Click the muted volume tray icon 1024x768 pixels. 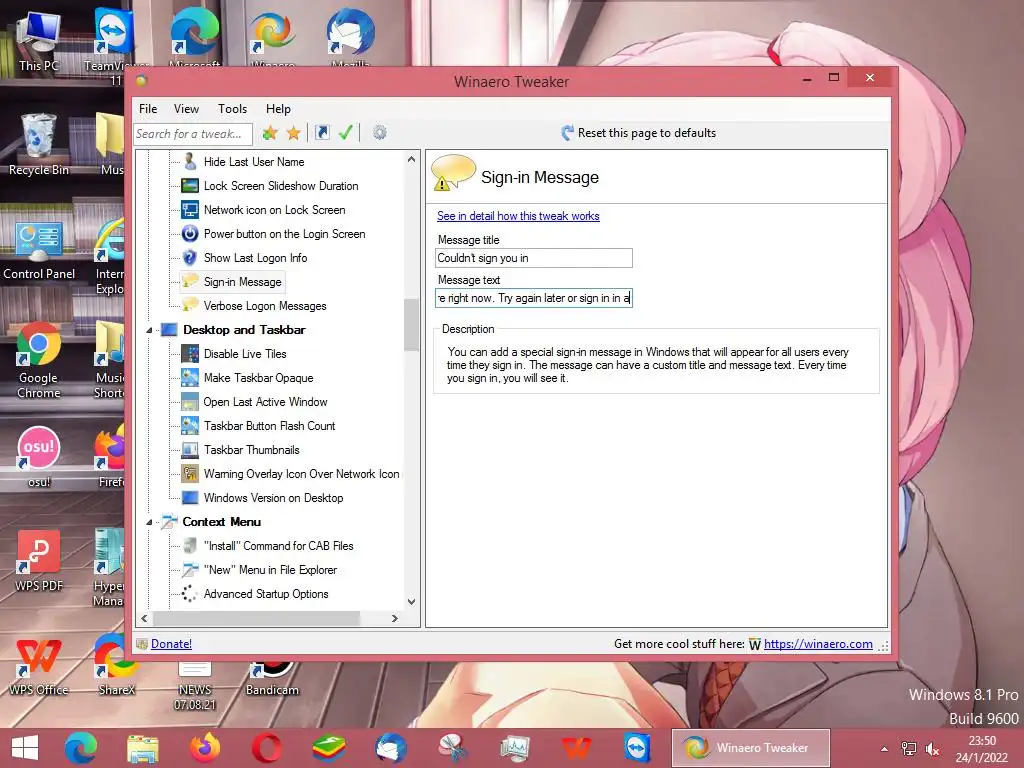tap(933, 749)
